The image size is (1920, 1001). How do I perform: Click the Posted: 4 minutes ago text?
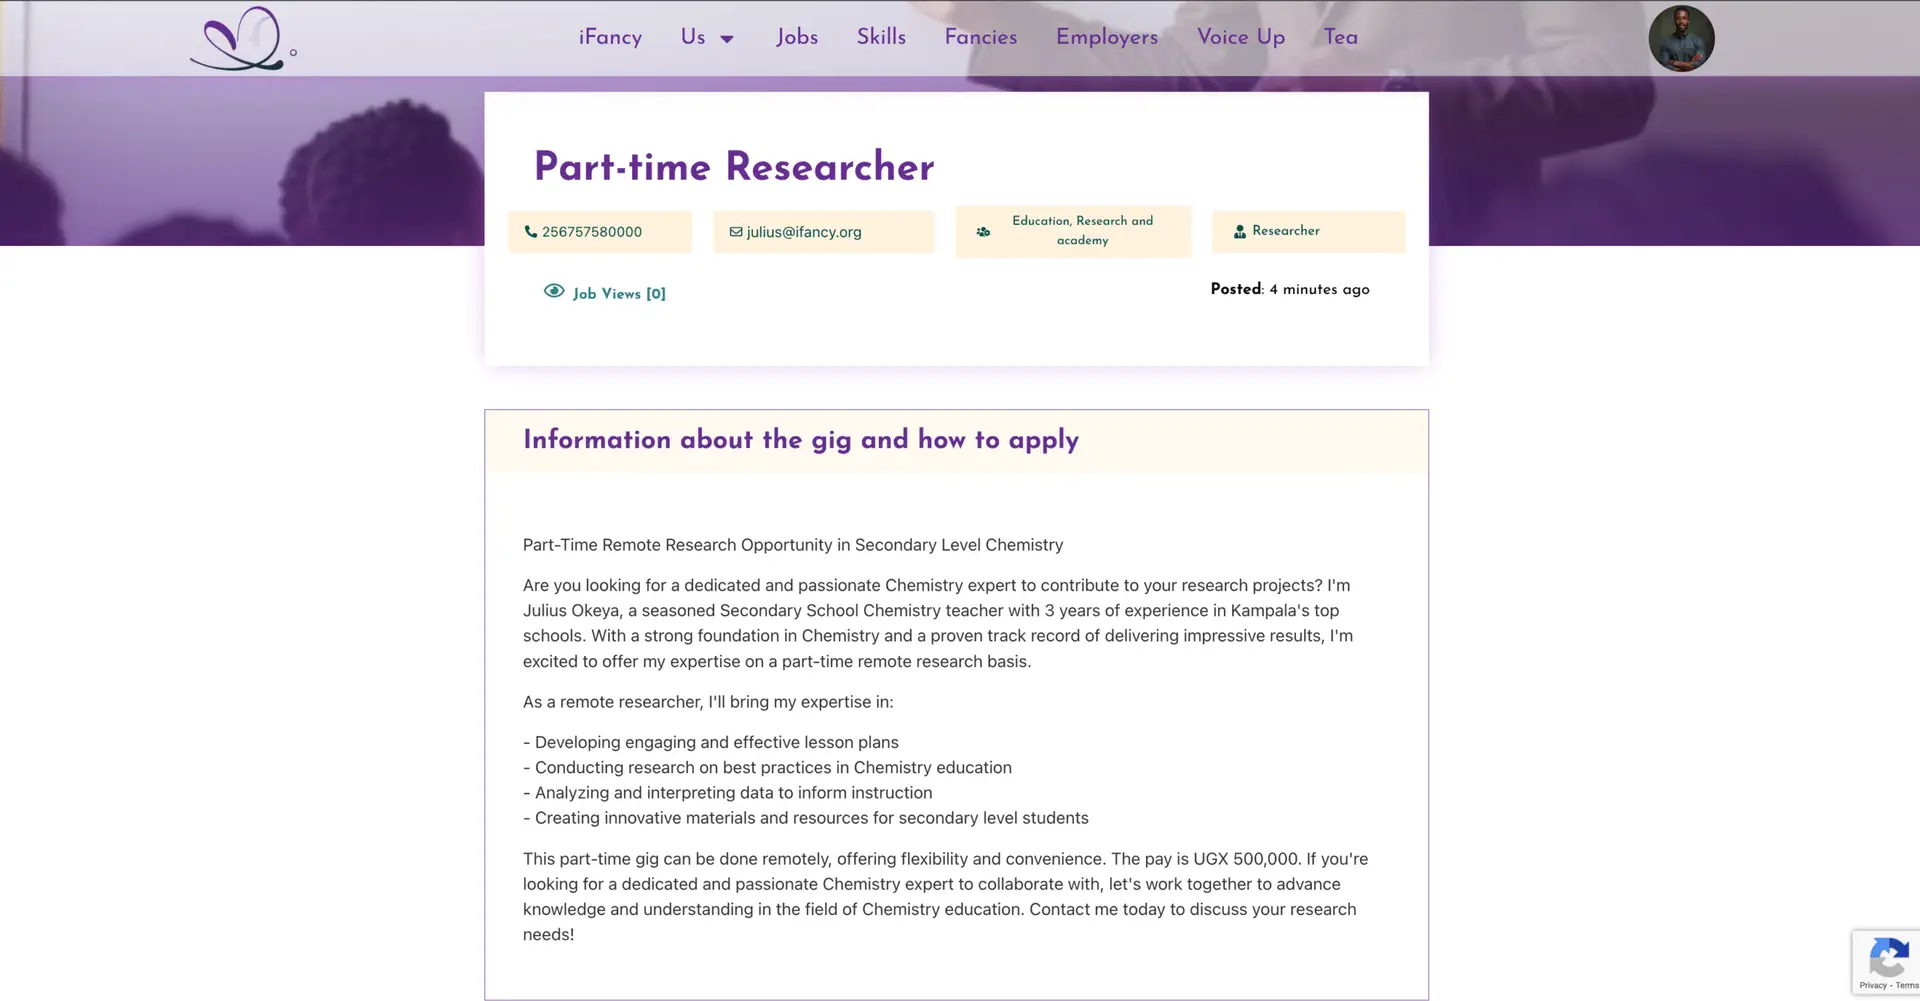[1290, 289]
